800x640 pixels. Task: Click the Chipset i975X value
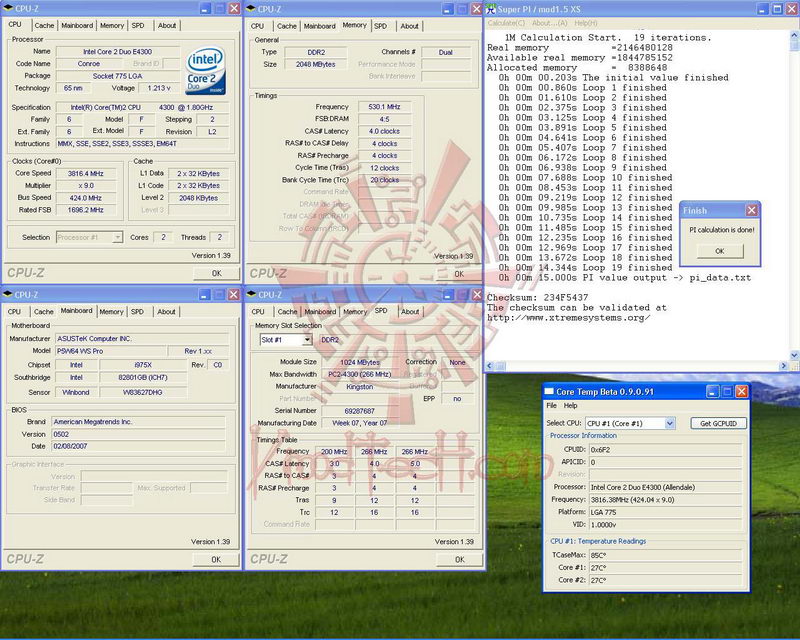tap(143, 365)
